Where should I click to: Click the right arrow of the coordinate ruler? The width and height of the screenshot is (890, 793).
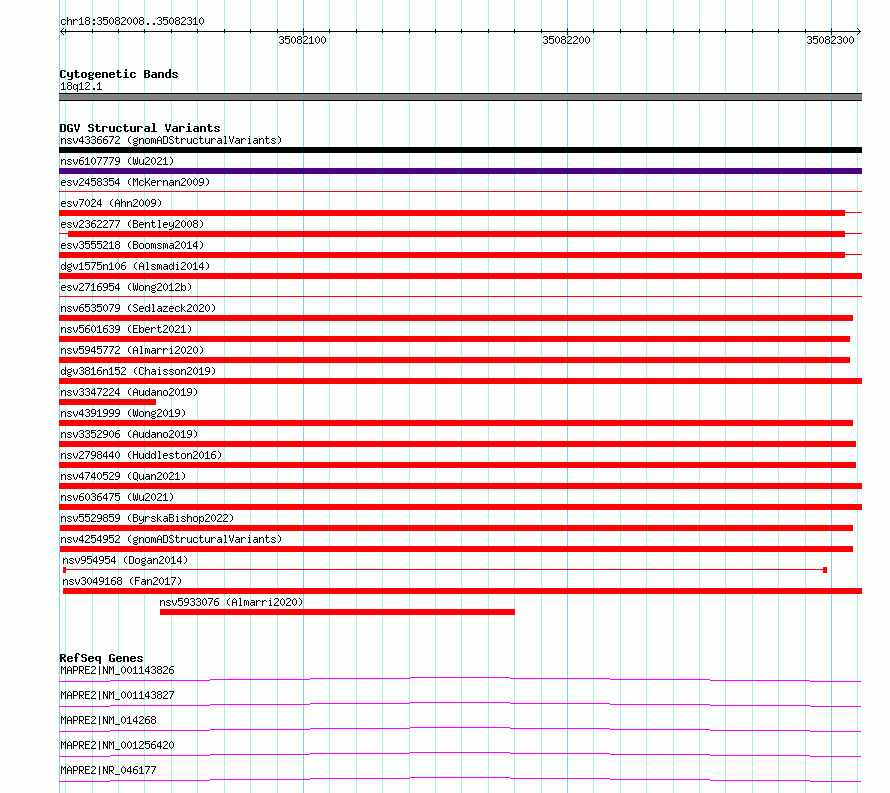coord(858,31)
